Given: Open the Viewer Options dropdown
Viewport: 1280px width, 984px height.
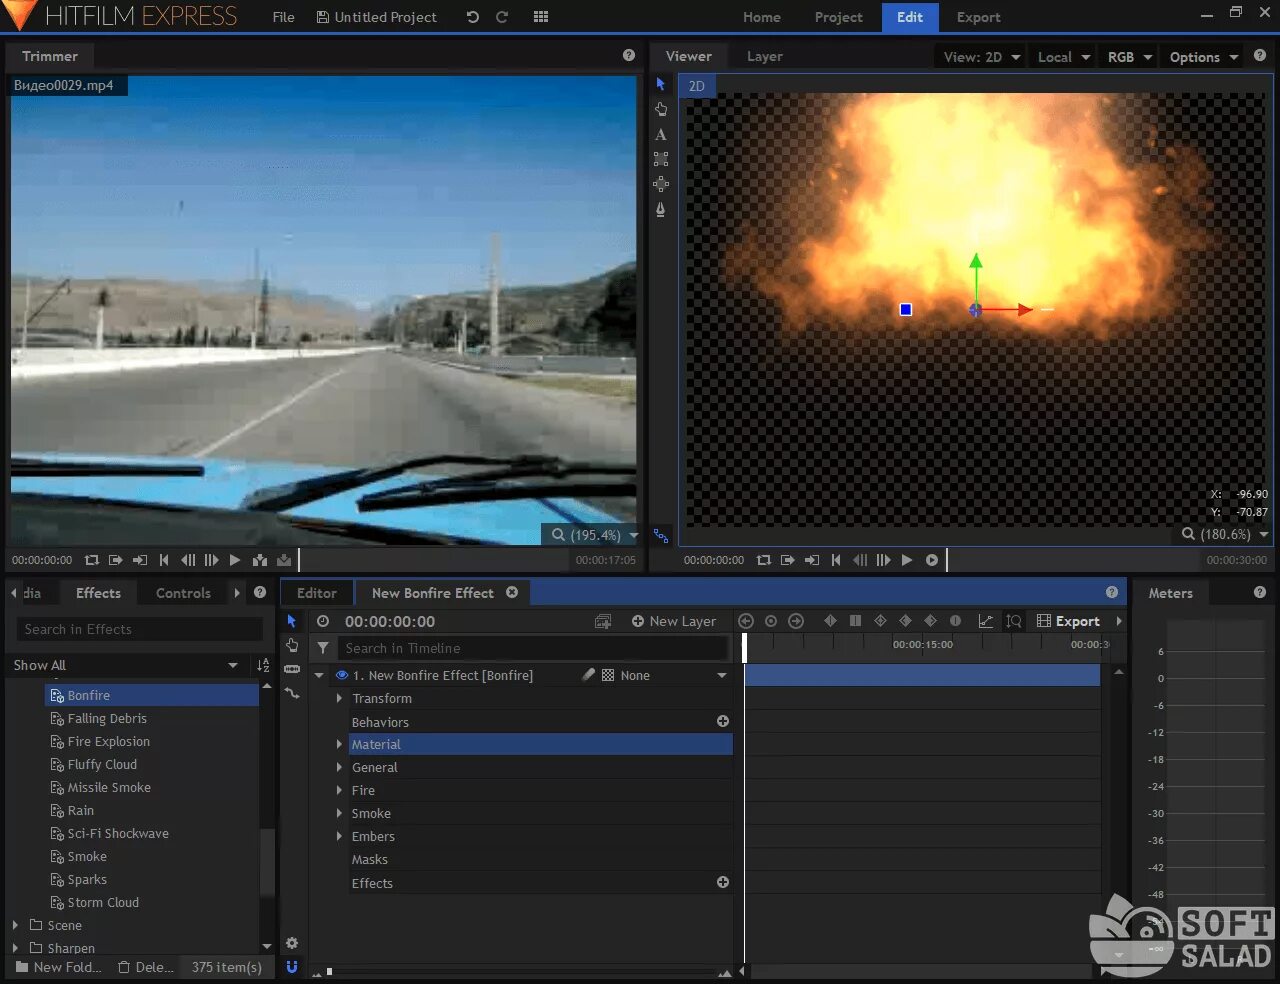Looking at the screenshot, I should pos(1204,57).
